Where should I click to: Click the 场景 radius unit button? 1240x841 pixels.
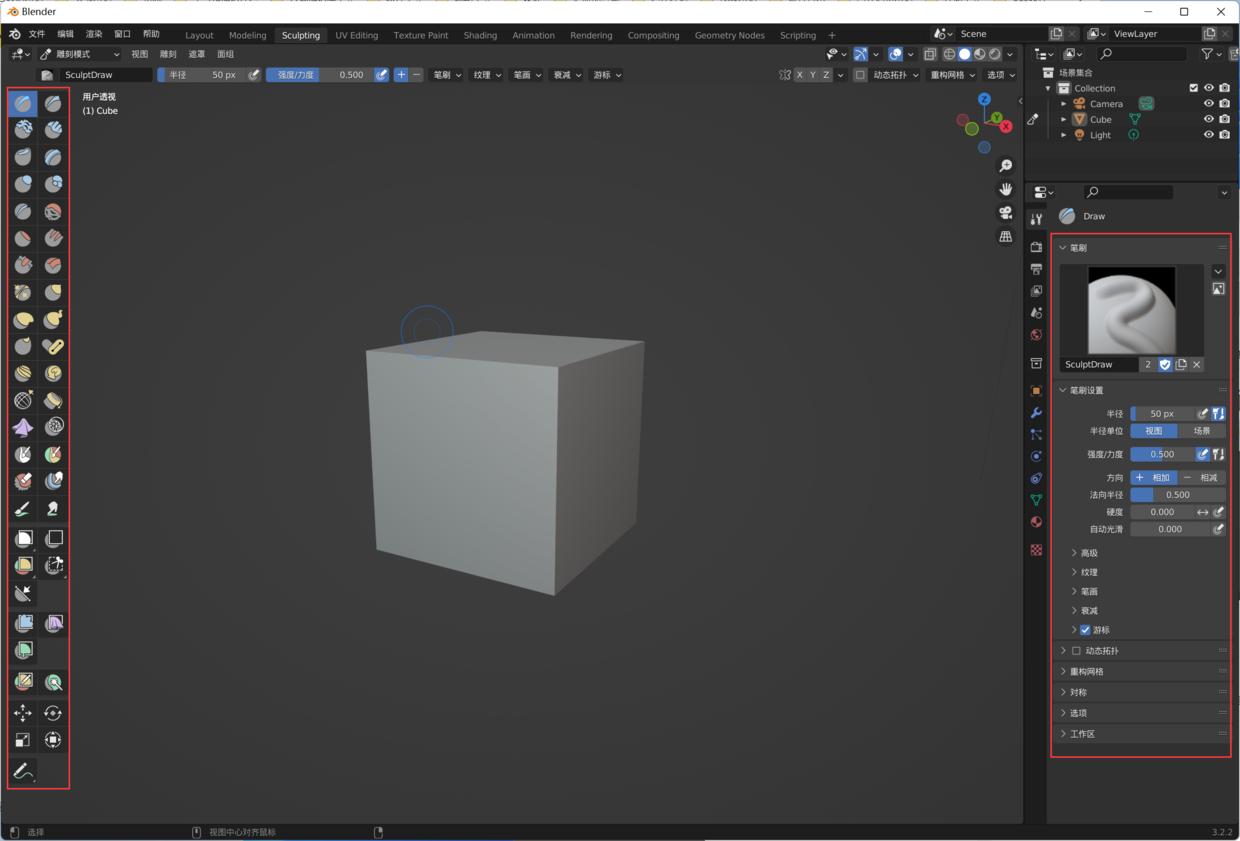(1202, 430)
